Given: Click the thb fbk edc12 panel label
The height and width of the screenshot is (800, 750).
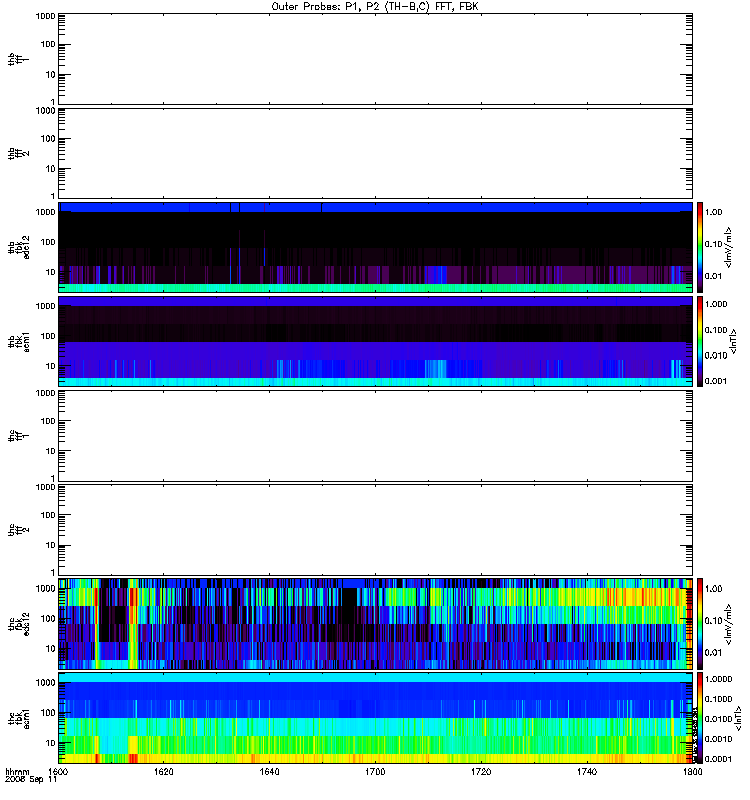Looking at the screenshot, I should click(x=18, y=247).
